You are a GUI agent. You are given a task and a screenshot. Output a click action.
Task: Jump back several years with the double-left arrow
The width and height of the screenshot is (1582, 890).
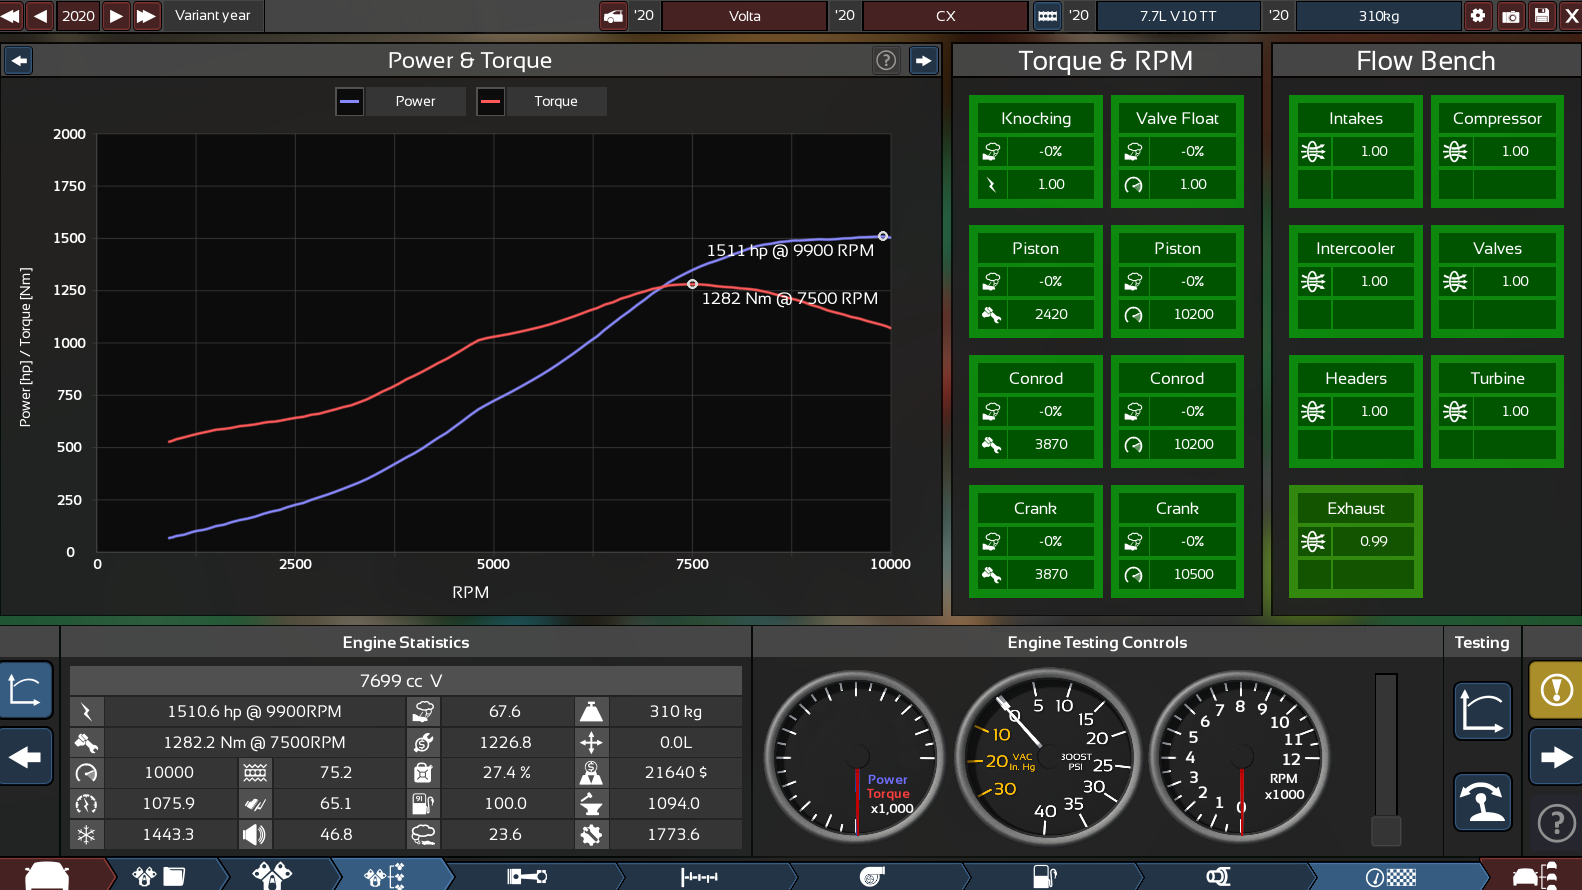click(x=11, y=16)
